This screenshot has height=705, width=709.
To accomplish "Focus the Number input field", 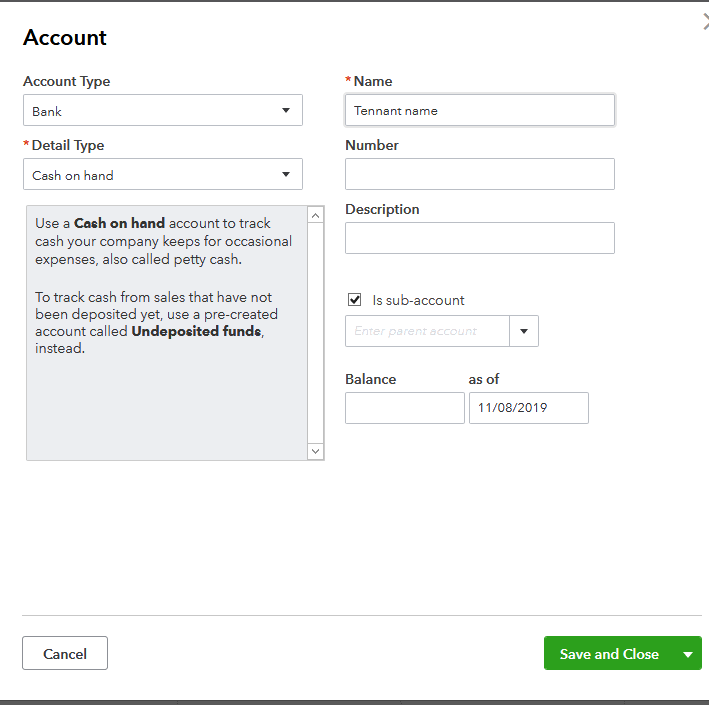I will point(479,174).
